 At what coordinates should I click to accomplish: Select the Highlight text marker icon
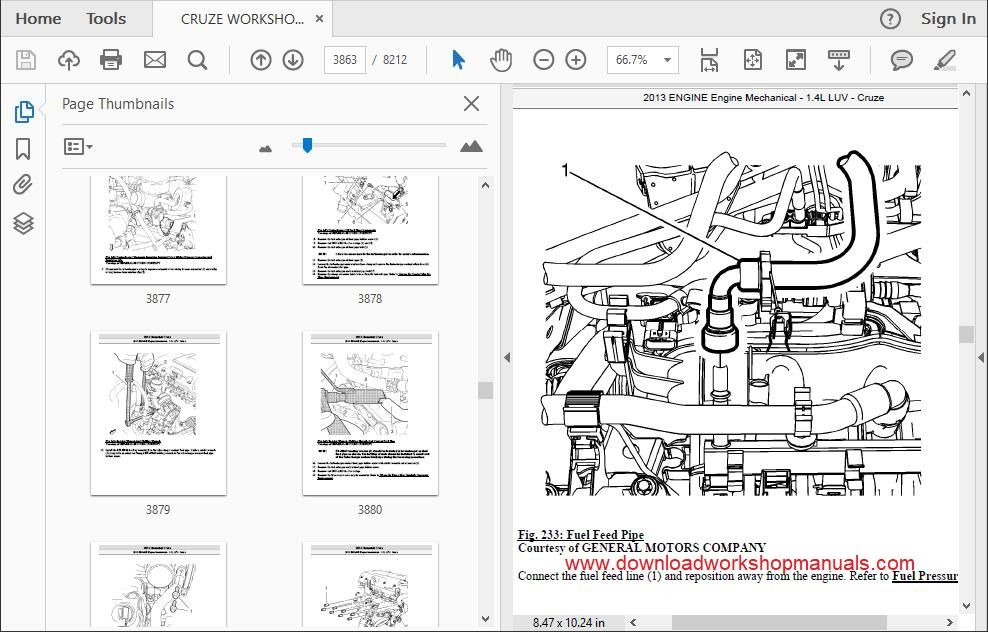(x=945, y=60)
